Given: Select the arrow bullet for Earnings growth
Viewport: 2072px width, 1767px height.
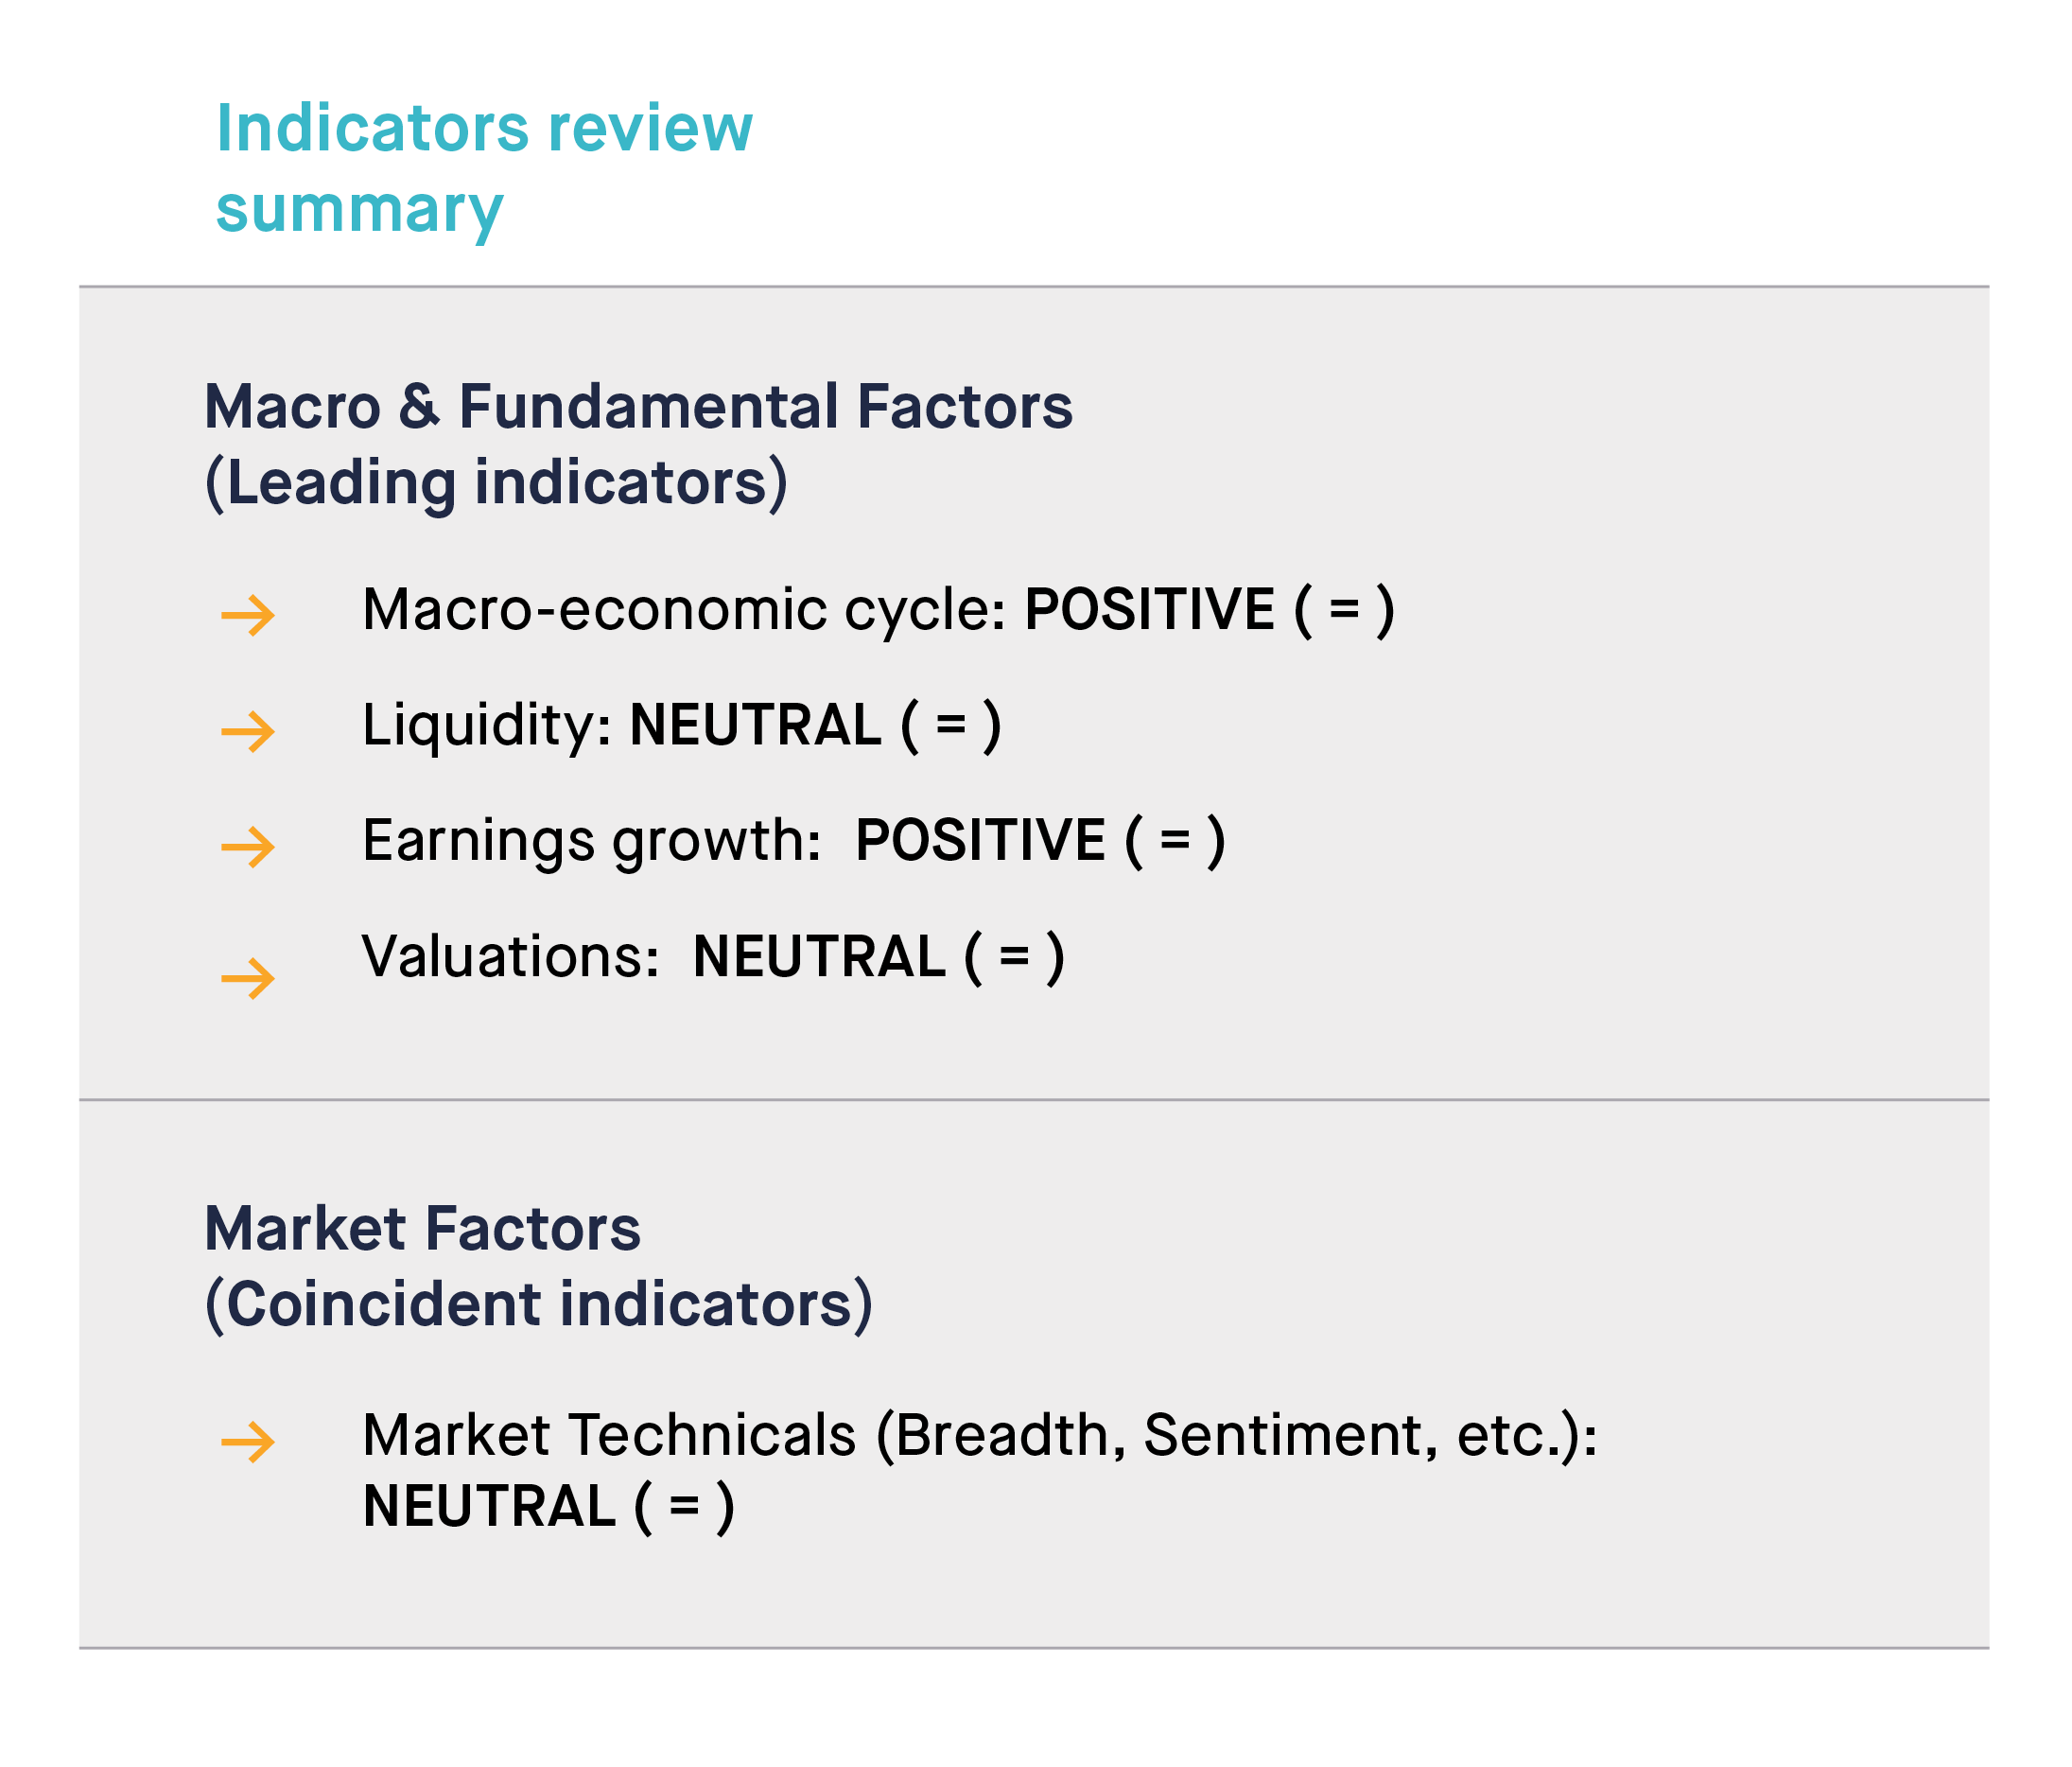Looking at the screenshot, I should [x=248, y=847].
